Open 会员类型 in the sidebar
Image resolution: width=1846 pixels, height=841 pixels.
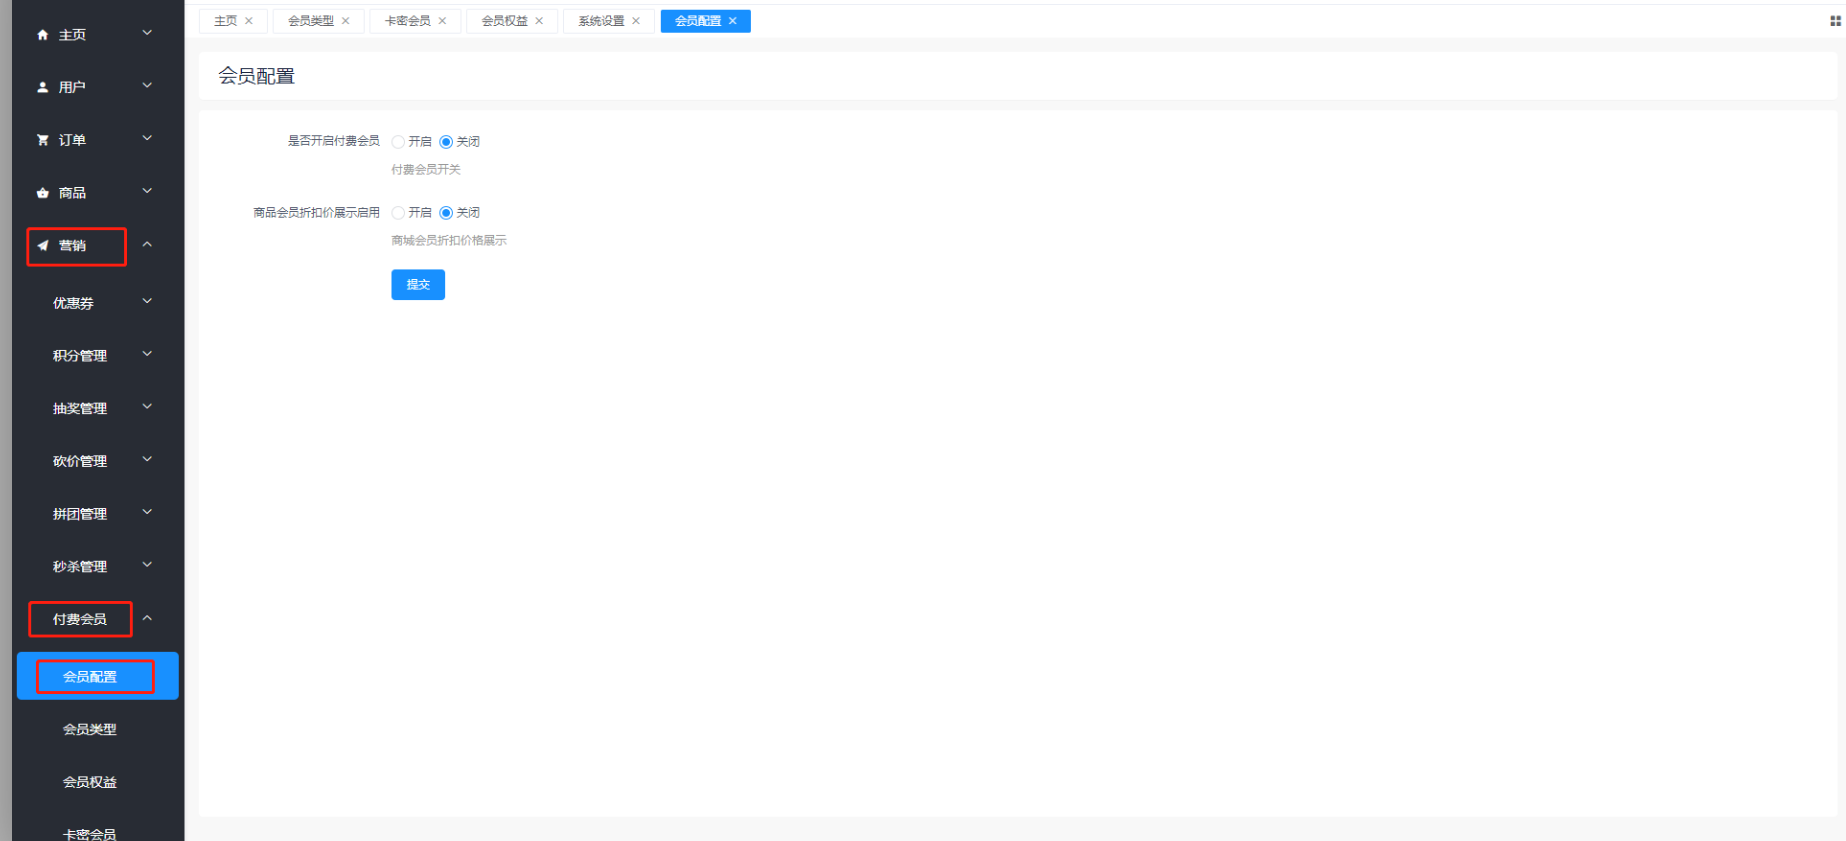90,730
